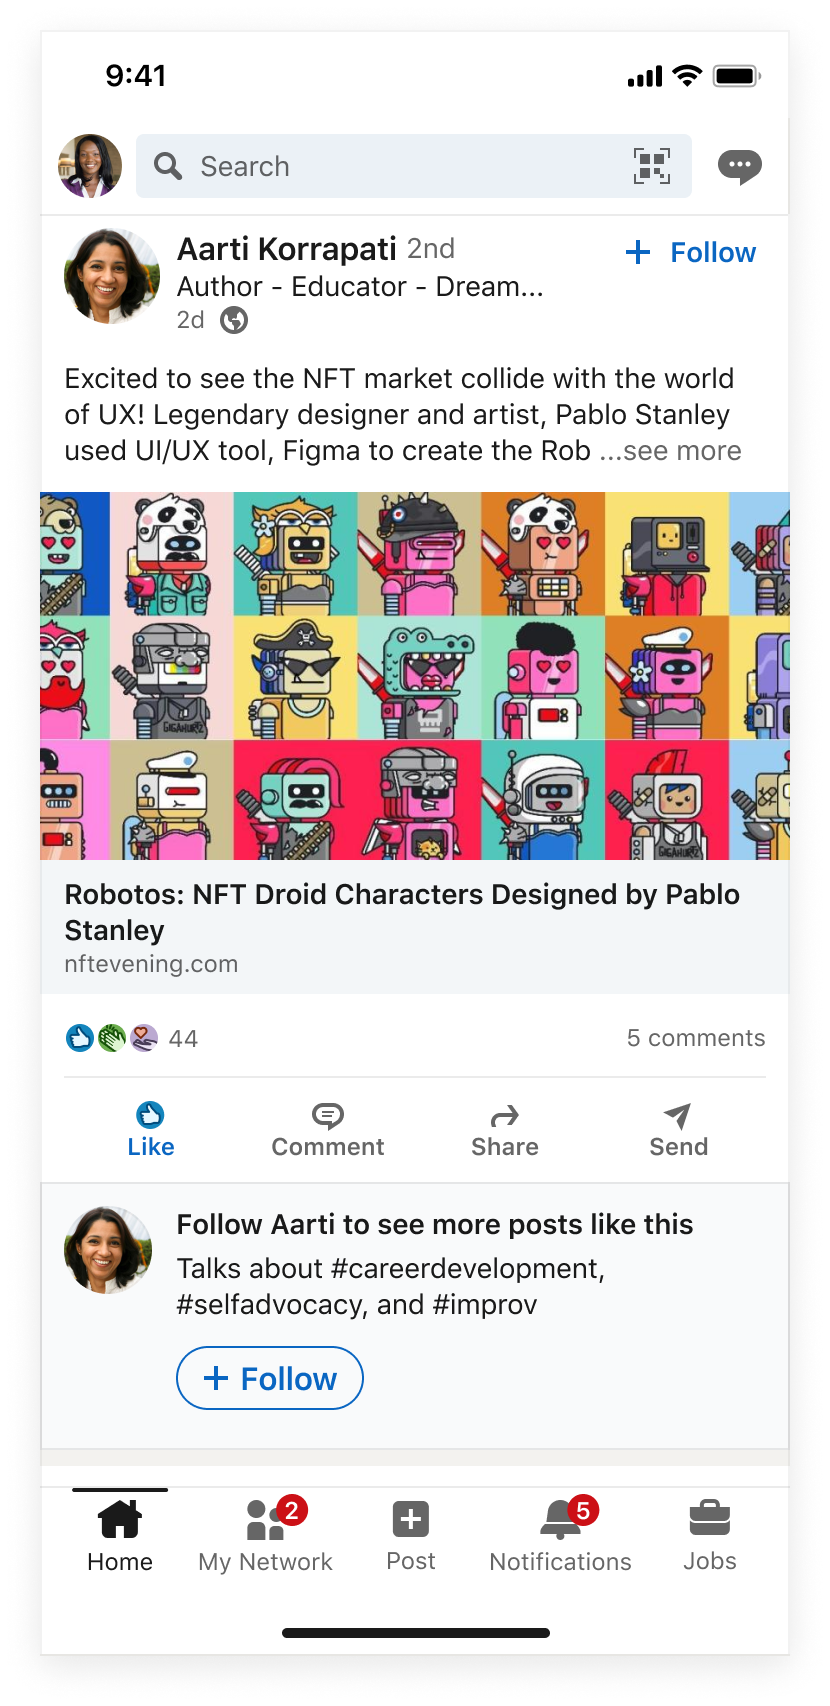Toggle Like on Aarti's post
This screenshot has width=830, height=1706.
150,1130
